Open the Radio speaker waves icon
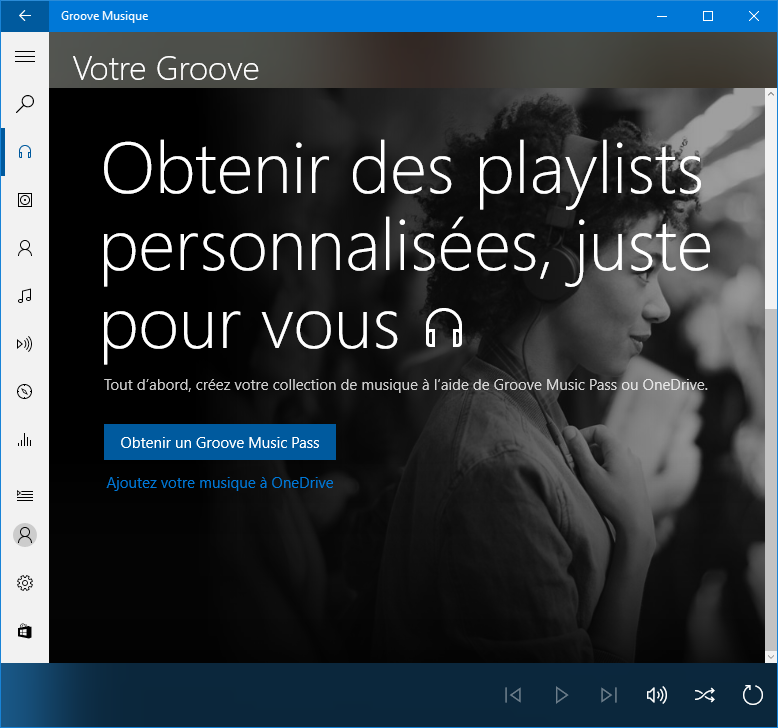The image size is (778, 728). click(25, 343)
